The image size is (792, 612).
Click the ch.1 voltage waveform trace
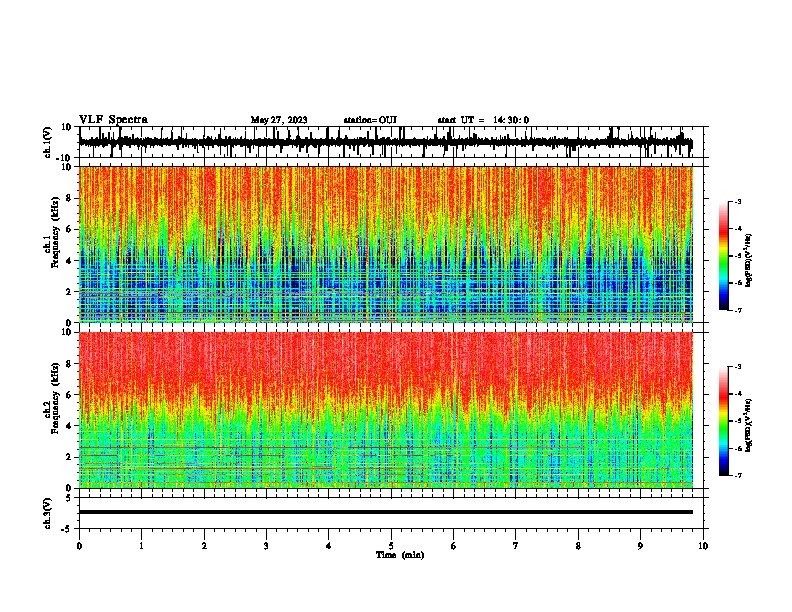point(386,142)
